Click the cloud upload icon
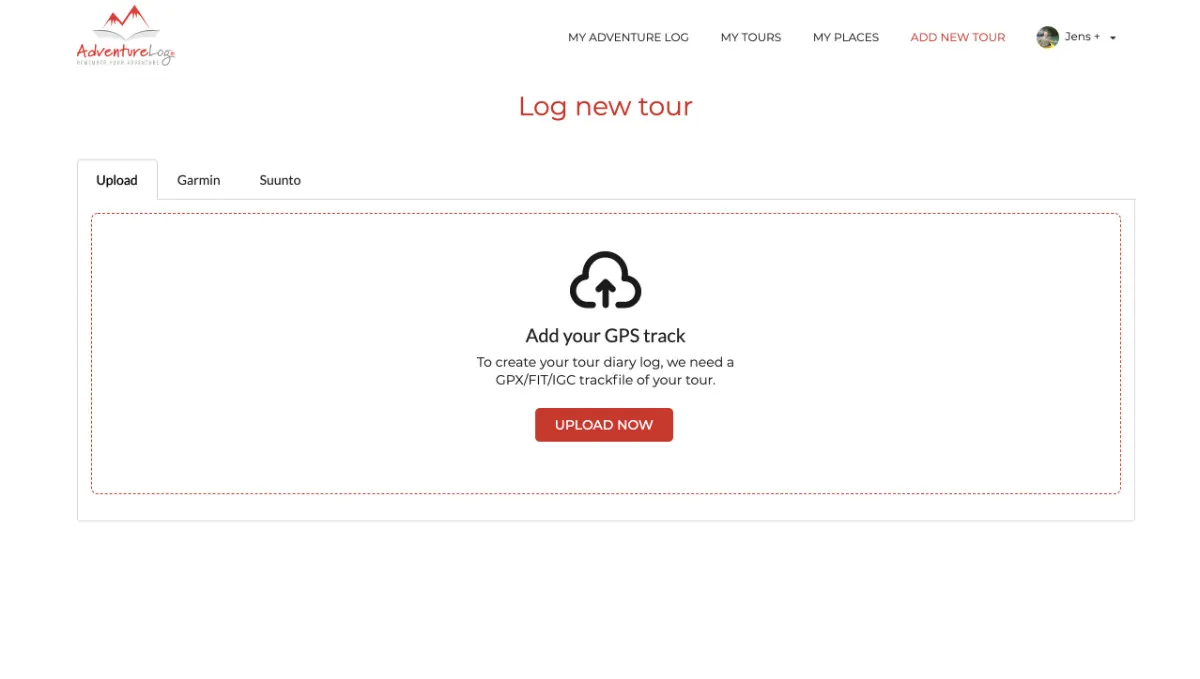Image resolution: width=1200 pixels, height=679 pixels. [x=605, y=281]
